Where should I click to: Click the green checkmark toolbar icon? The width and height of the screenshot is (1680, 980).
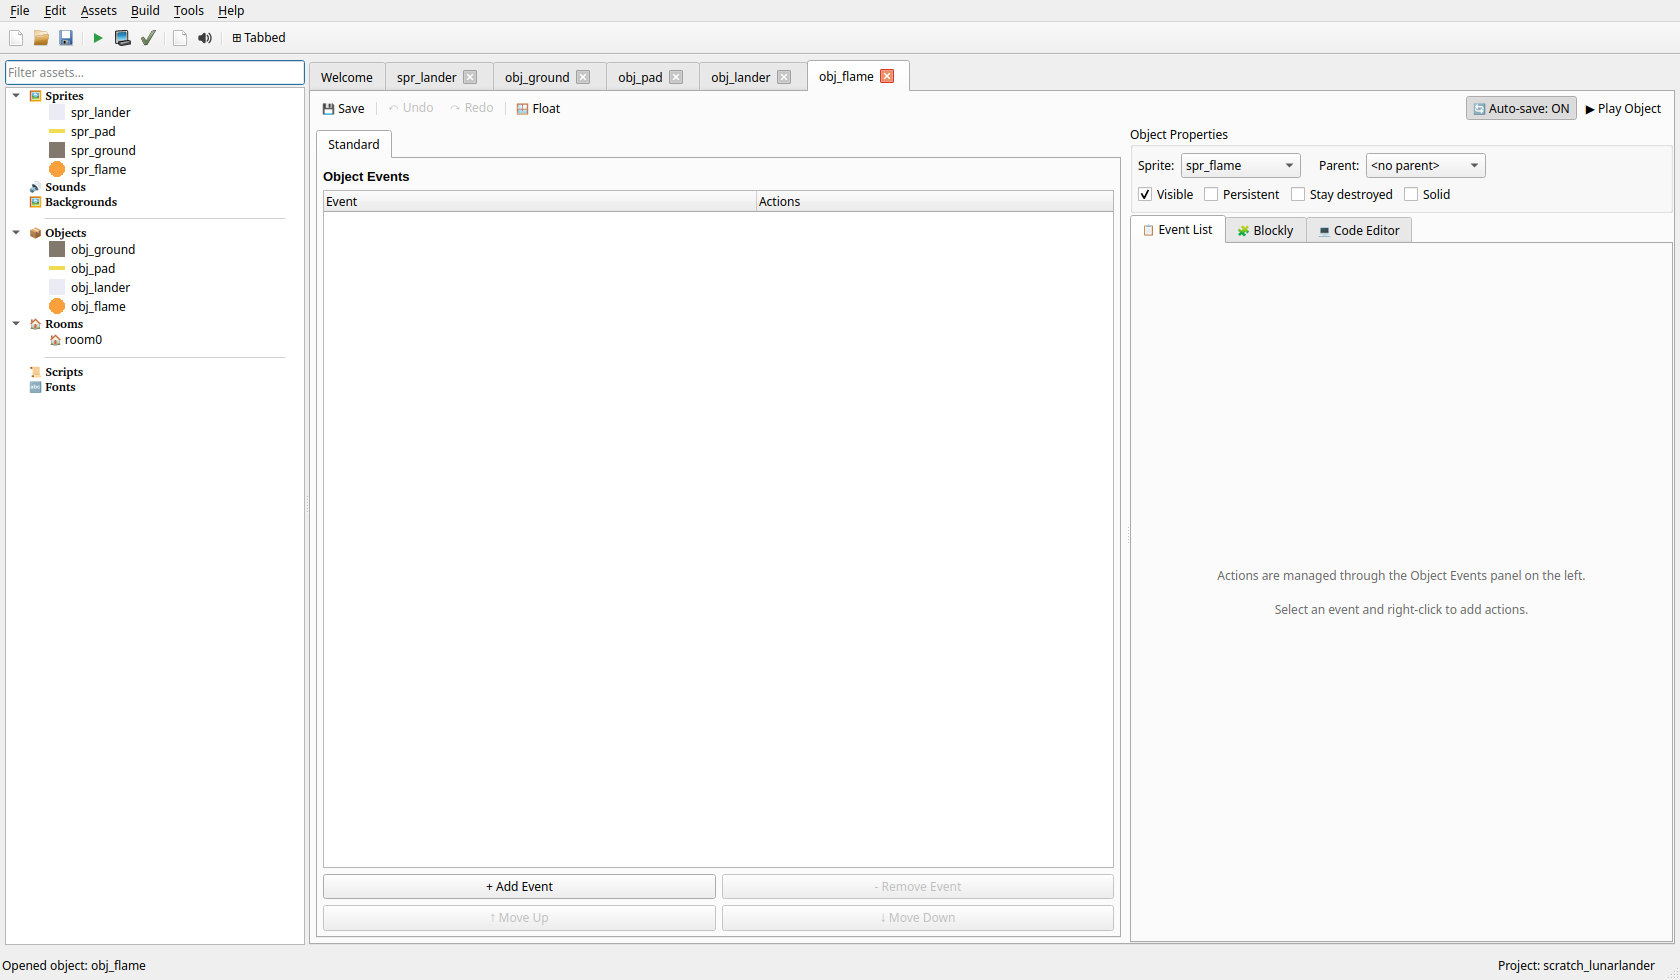point(148,38)
